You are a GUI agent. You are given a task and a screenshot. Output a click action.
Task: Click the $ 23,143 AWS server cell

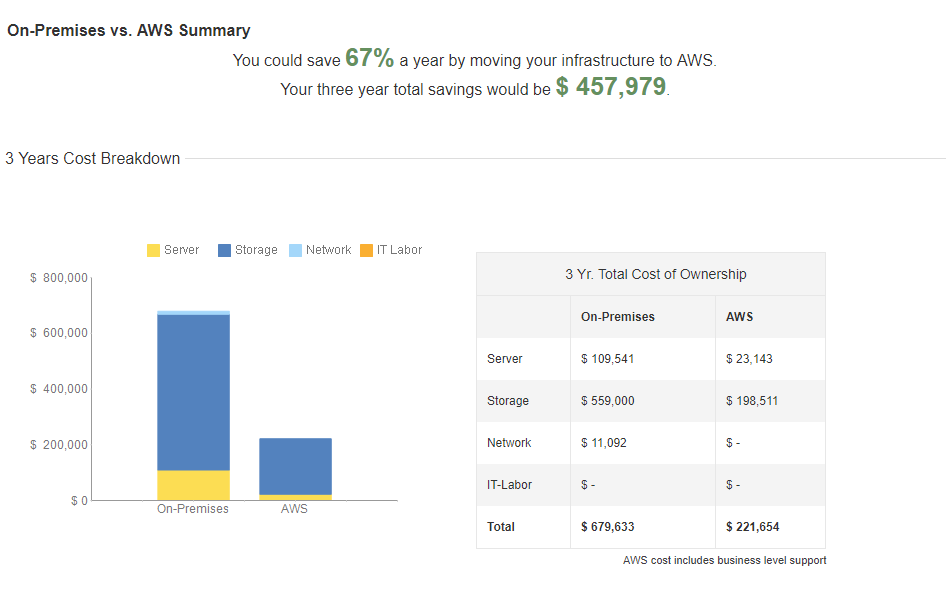[x=749, y=359]
